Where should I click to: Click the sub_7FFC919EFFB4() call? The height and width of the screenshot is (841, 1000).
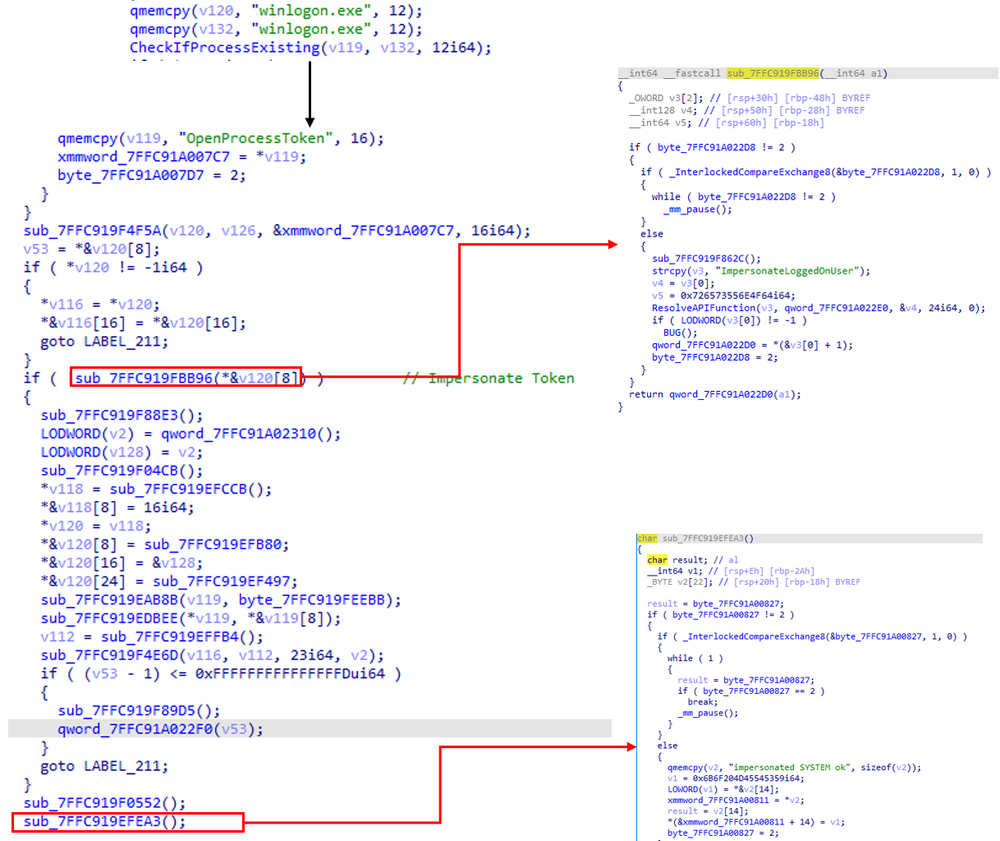[x=182, y=638]
